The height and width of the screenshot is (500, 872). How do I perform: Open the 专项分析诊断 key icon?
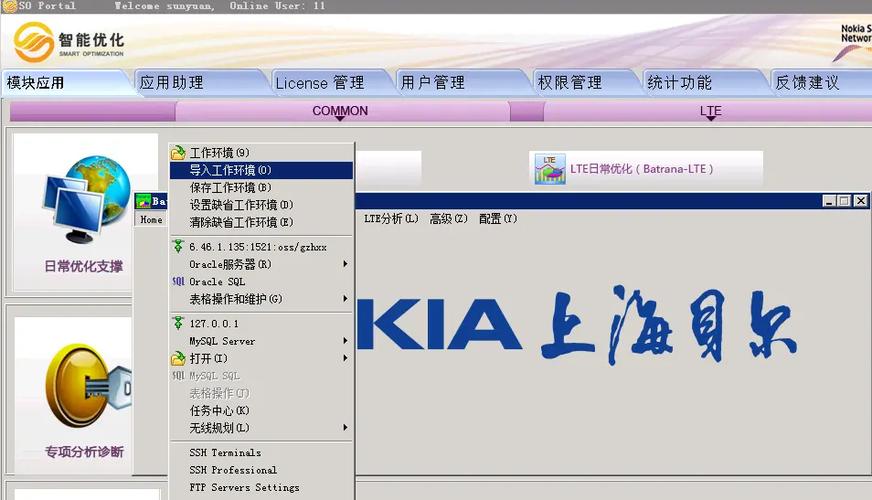coord(88,384)
